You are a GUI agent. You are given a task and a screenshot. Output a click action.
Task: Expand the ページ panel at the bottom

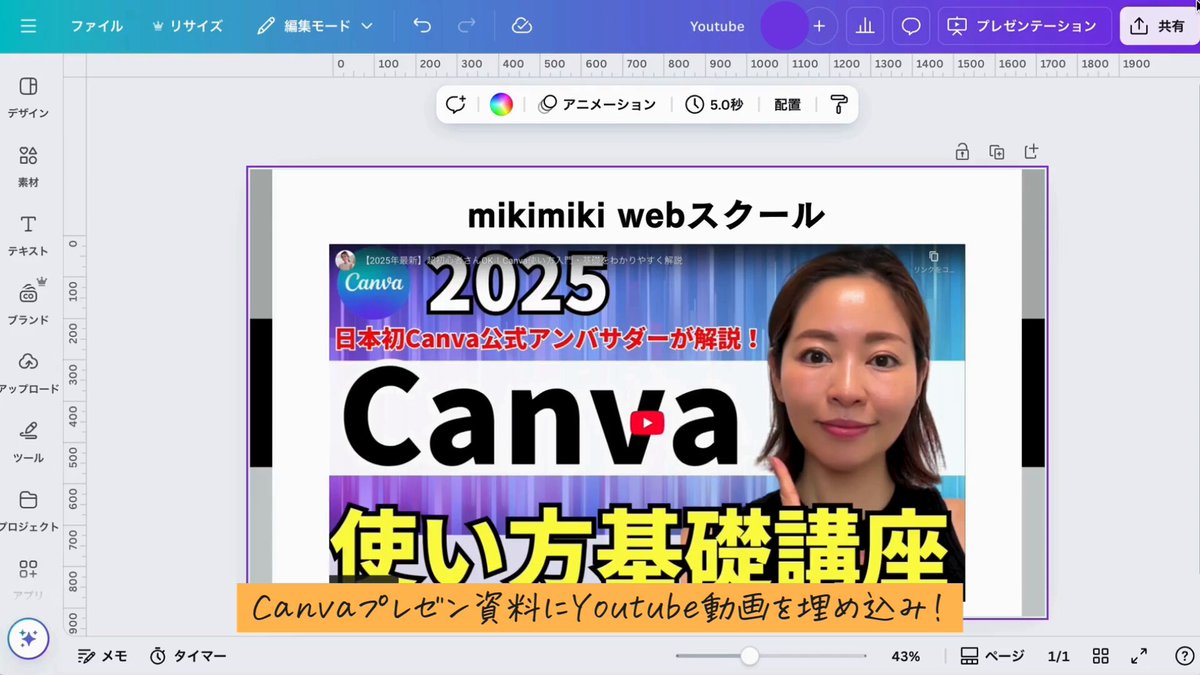pyautogui.click(x=991, y=656)
